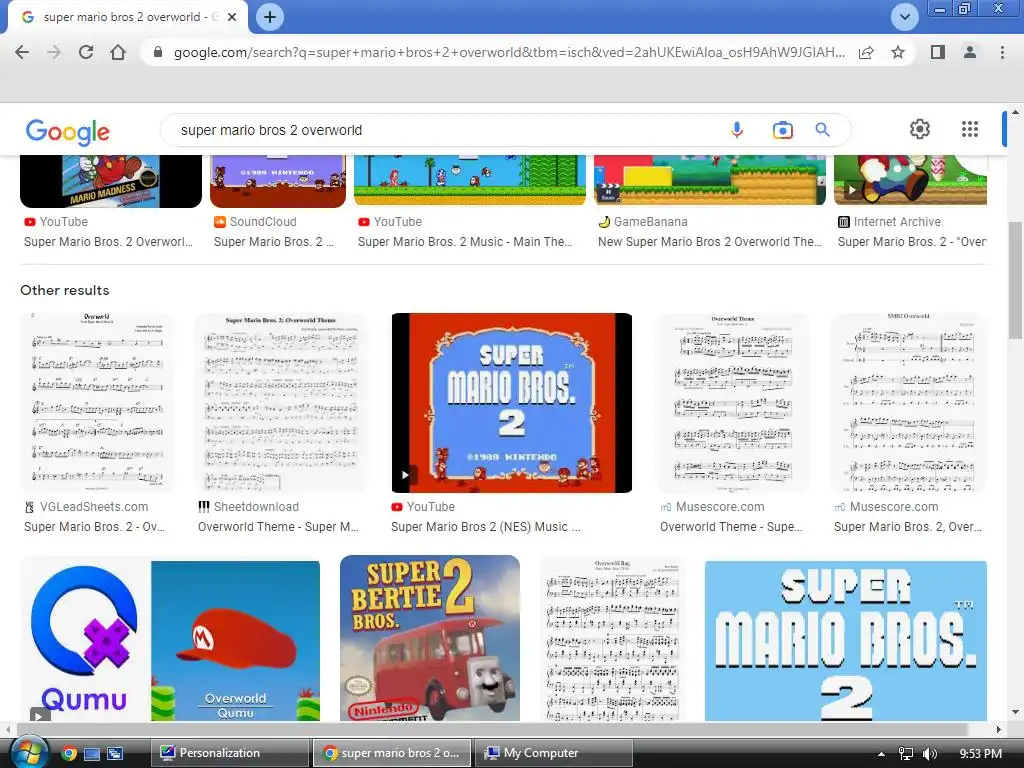The width and height of the screenshot is (1024, 768).
Task: Open the Overworld Qumu Mario cap image
Action: (x=236, y=641)
